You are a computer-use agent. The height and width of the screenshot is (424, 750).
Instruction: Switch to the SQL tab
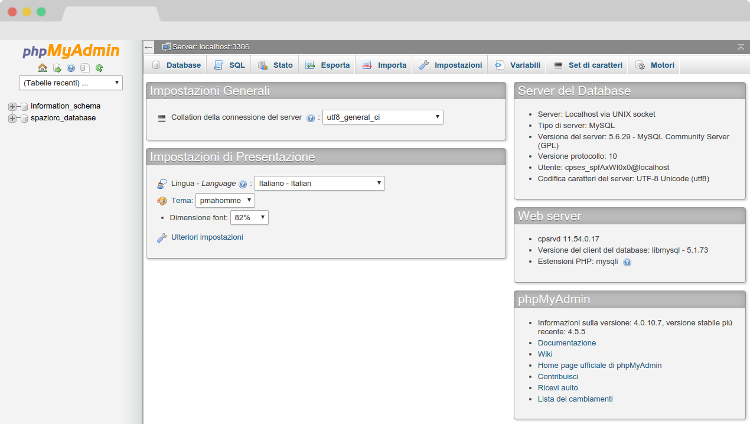(x=230, y=65)
